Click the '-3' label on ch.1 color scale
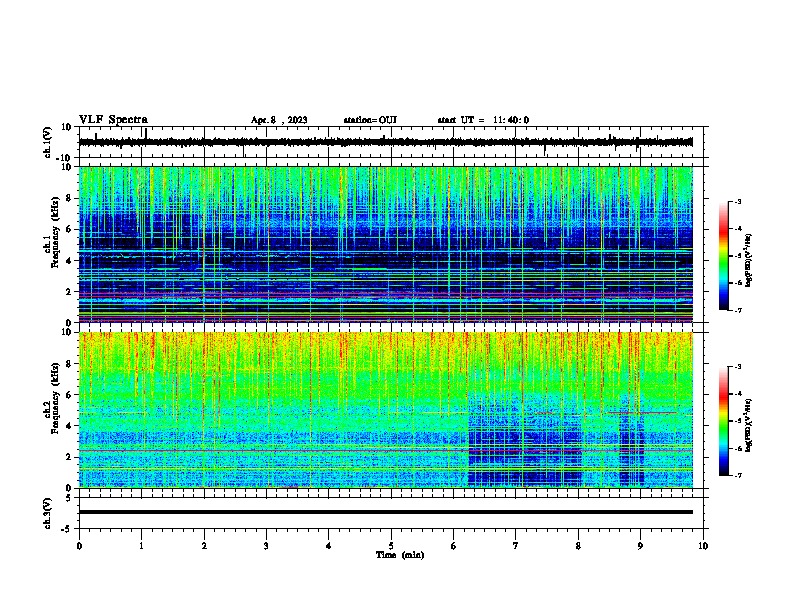Viewport: 792px width, 612px height. (738, 201)
